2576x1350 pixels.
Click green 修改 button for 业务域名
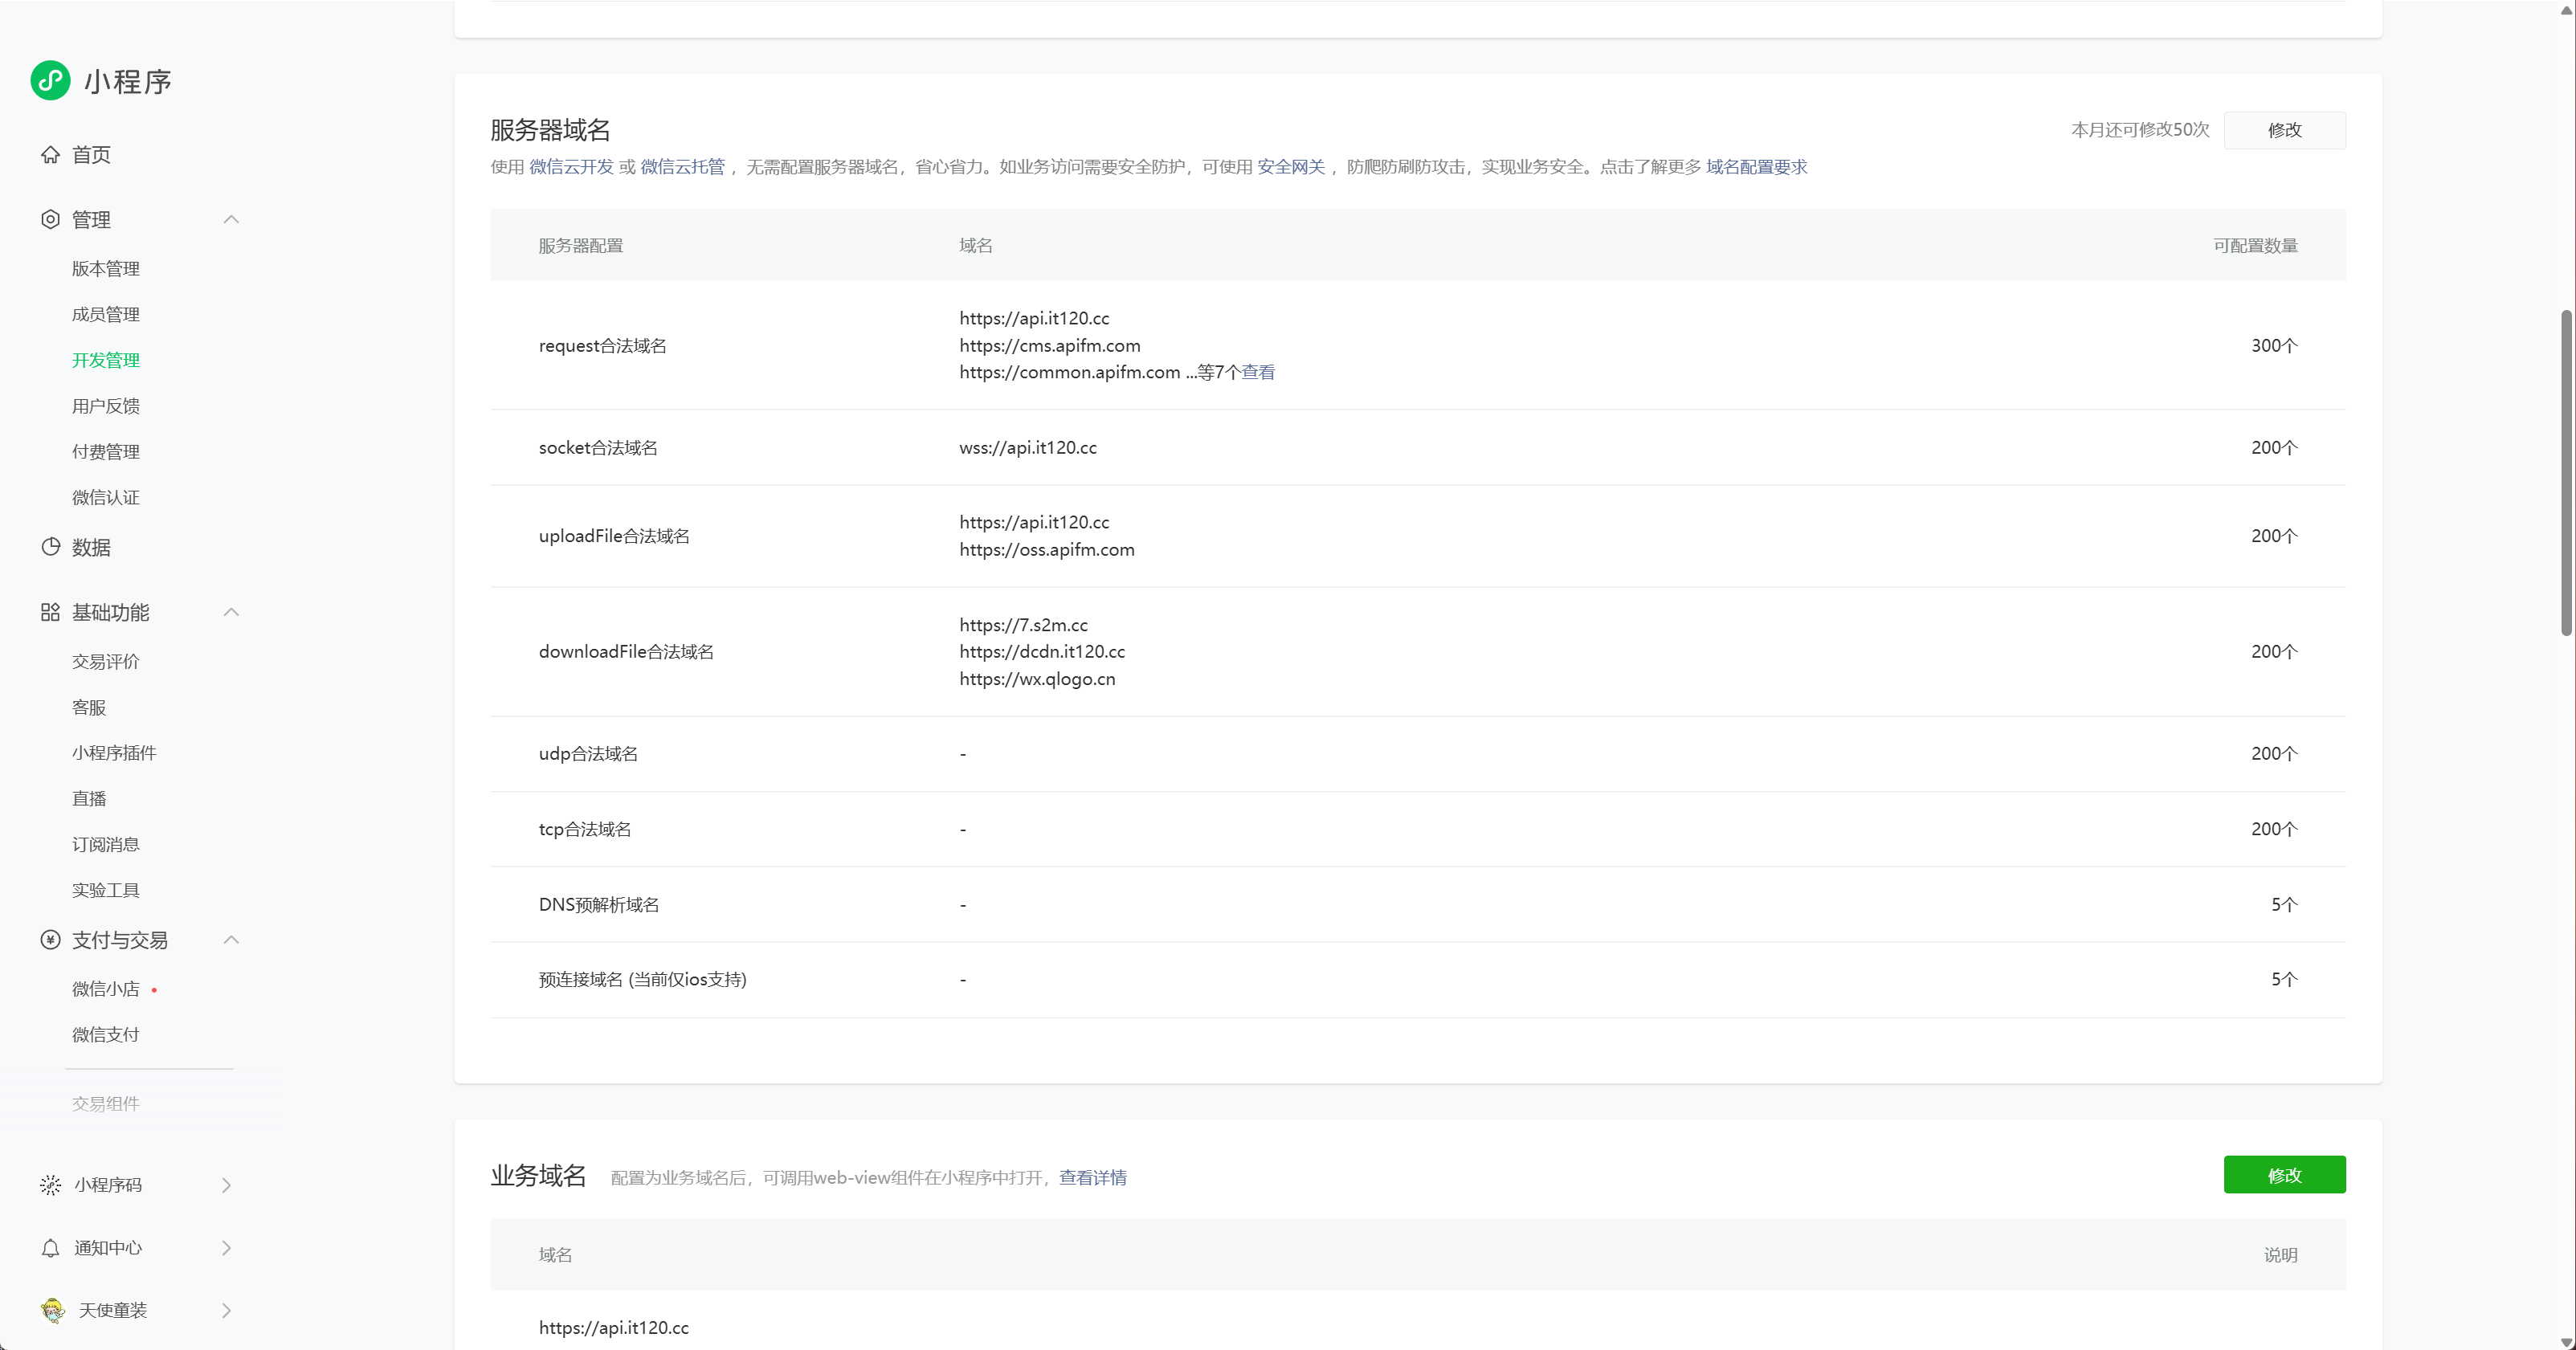point(2284,1175)
